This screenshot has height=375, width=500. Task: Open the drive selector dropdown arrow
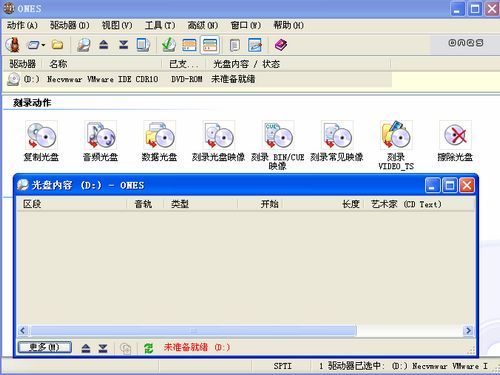(x=43, y=45)
